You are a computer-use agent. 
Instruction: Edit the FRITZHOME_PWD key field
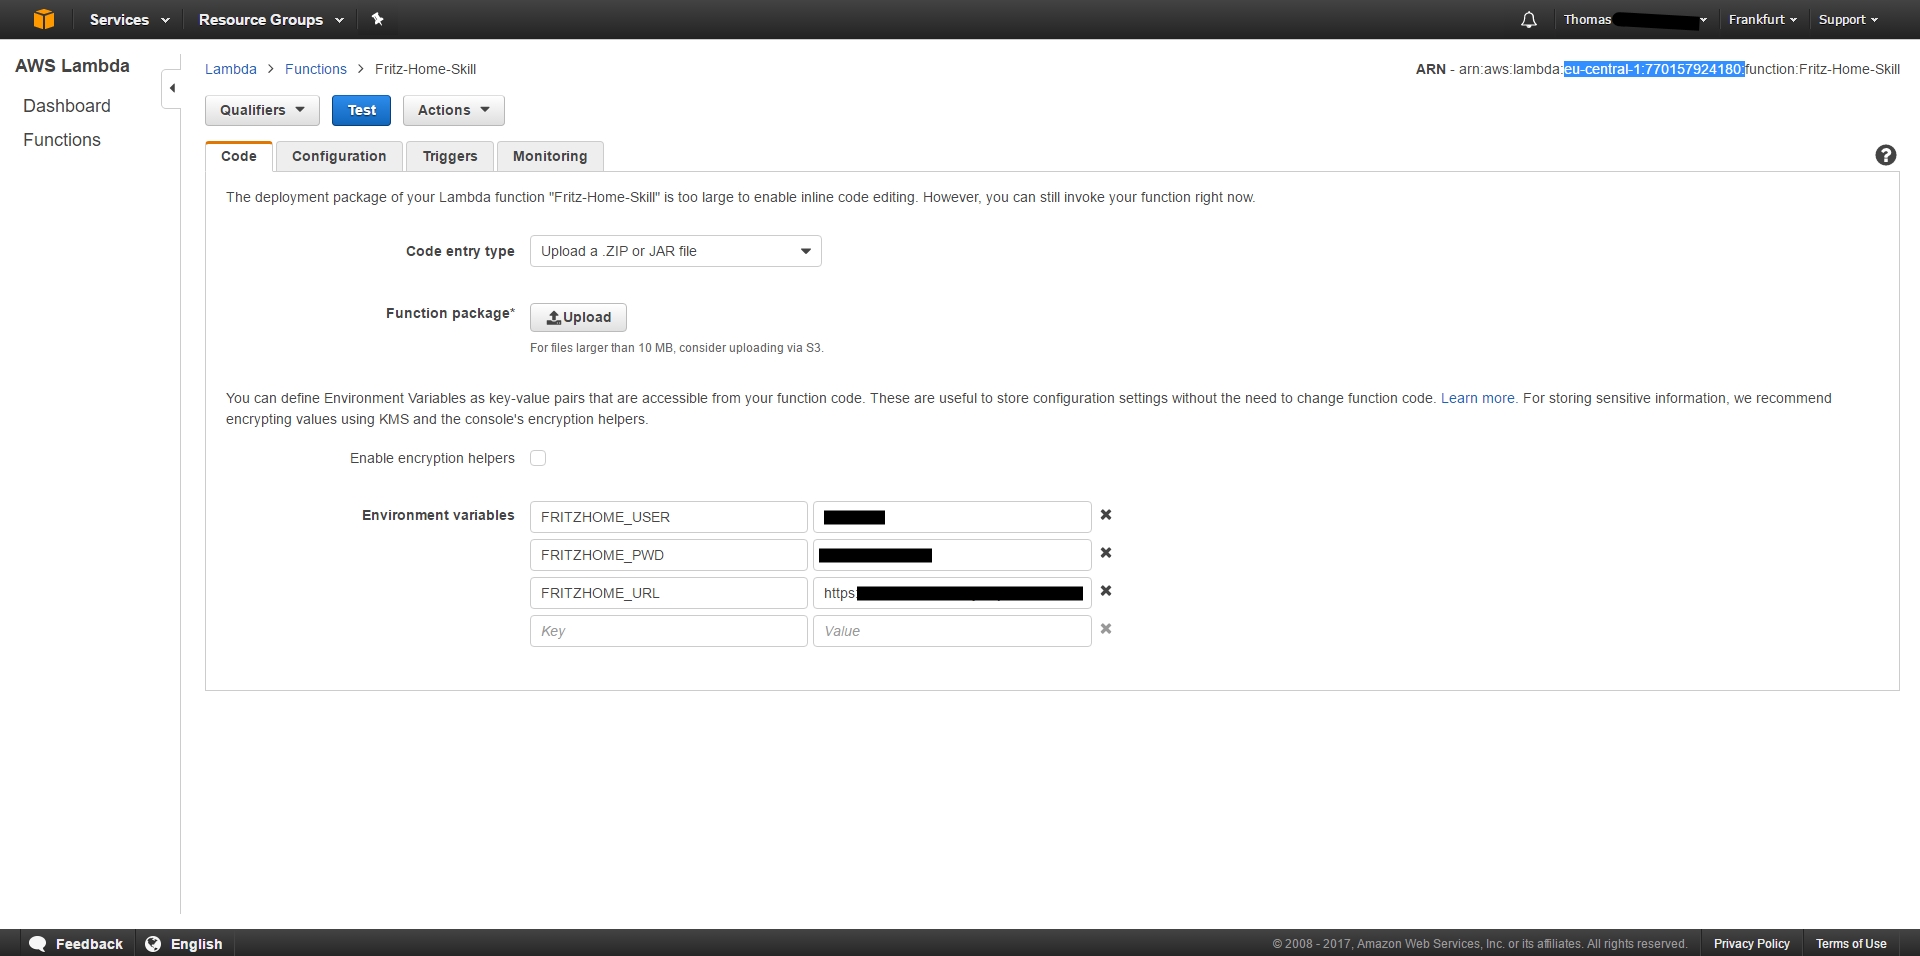[669, 555]
